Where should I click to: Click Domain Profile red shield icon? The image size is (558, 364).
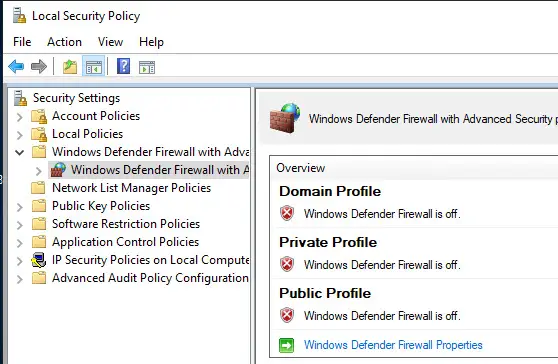(x=287, y=213)
